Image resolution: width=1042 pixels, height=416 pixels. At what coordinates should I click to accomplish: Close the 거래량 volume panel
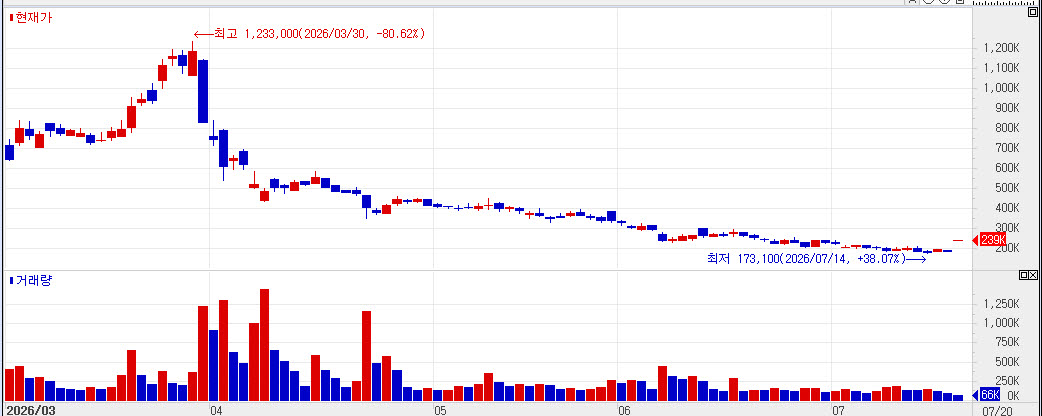[1033, 275]
